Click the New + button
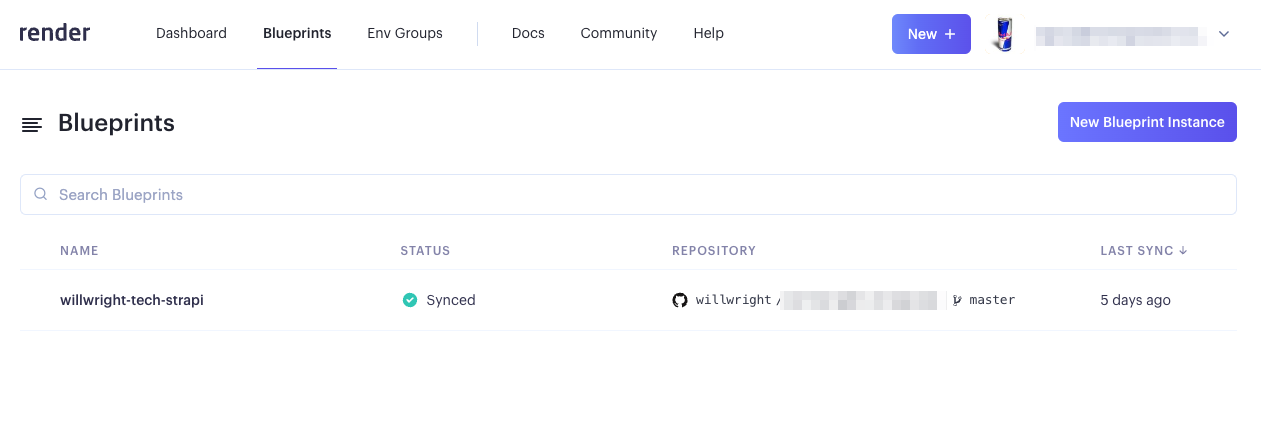The width and height of the screenshot is (1261, 437). pyautogui.click(x=931, y=34)
